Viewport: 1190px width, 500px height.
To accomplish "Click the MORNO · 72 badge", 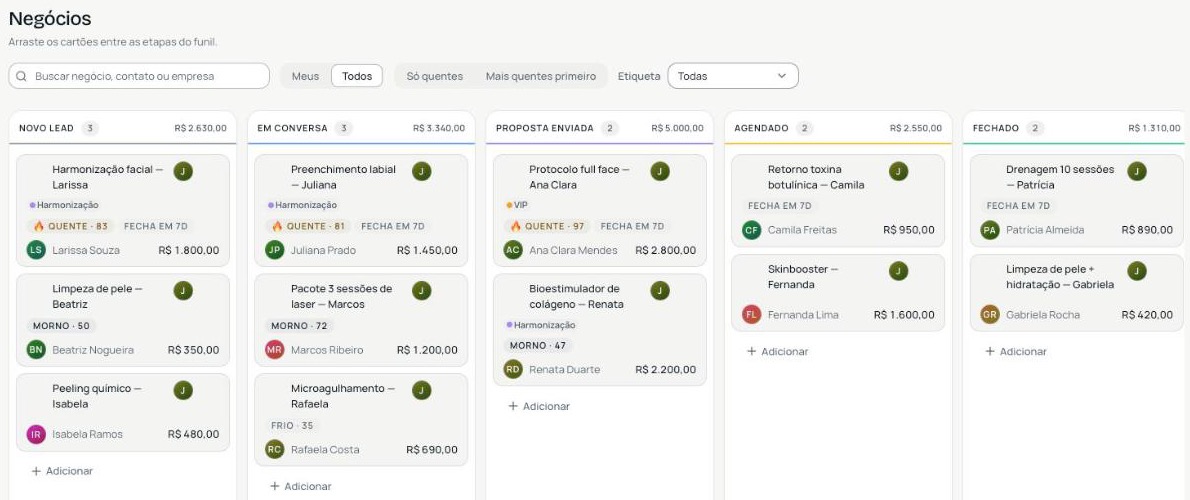I will pyautogui.click(x=299, y=325).
